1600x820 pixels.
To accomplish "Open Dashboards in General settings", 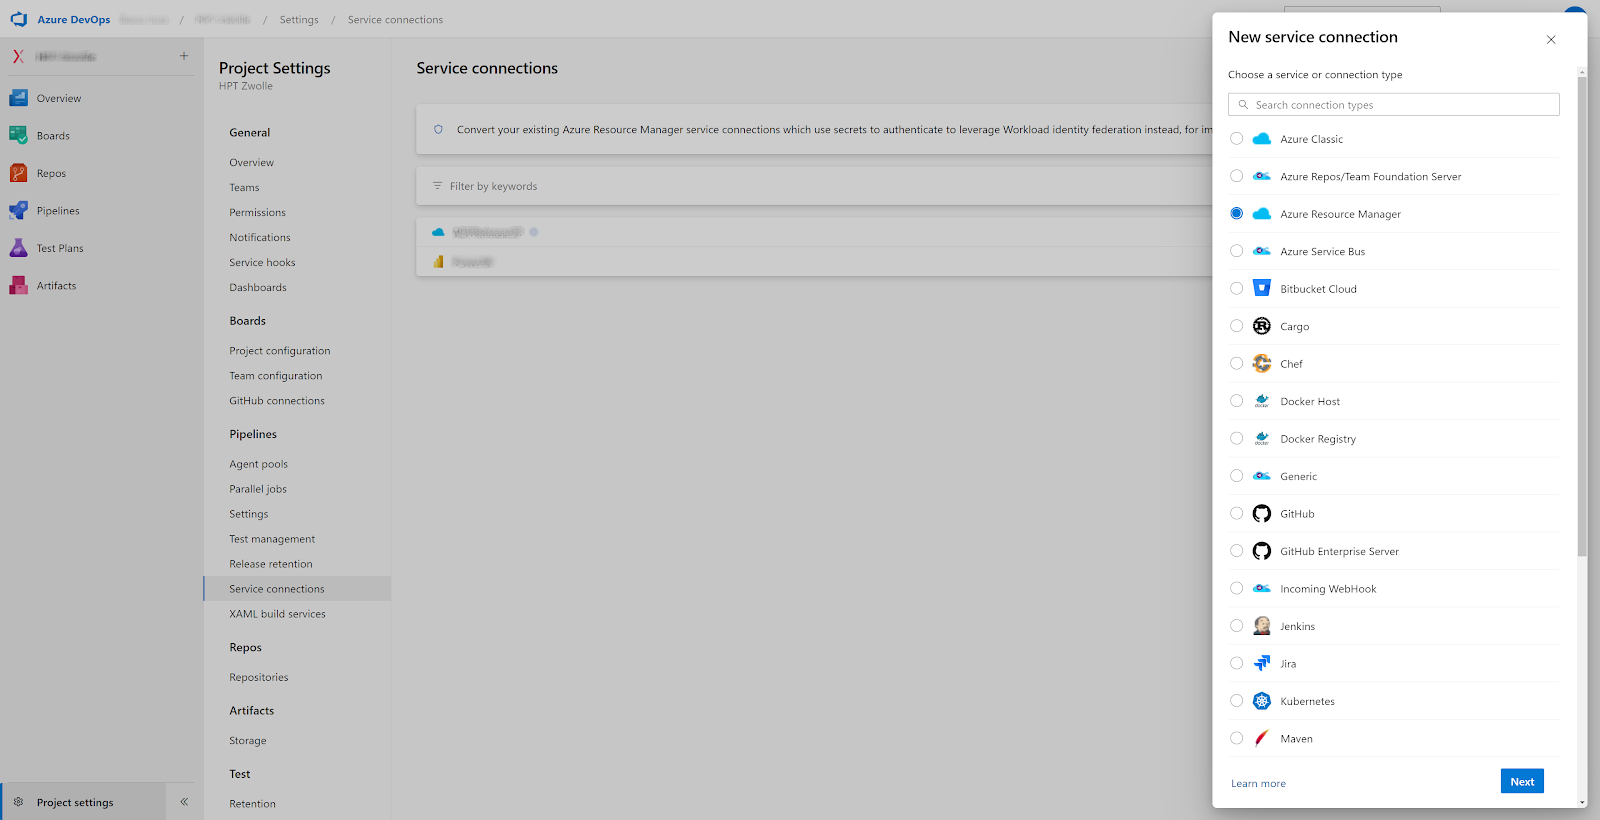I will [258, 287].
